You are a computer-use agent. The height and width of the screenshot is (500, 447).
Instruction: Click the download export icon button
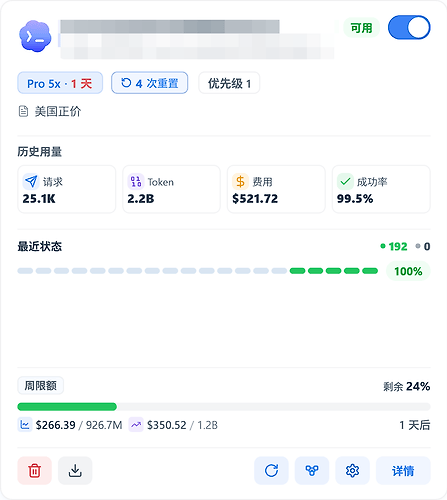click(x=75, y=471)
